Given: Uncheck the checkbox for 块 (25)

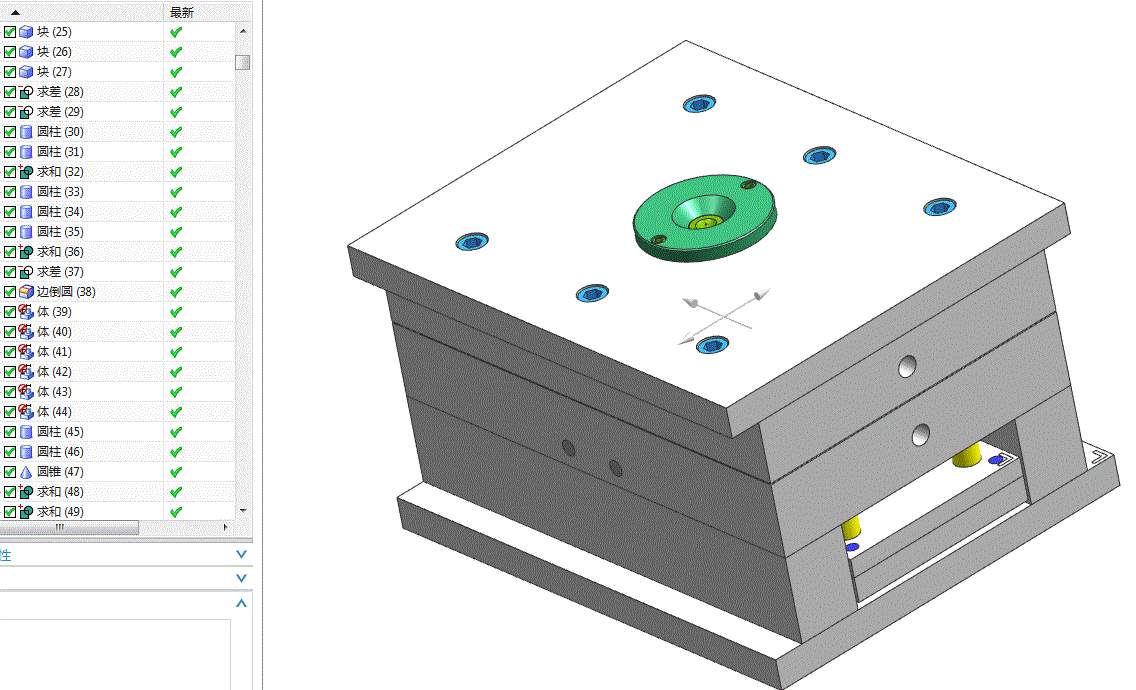Looking at the screenshot, I should point(9,32).
